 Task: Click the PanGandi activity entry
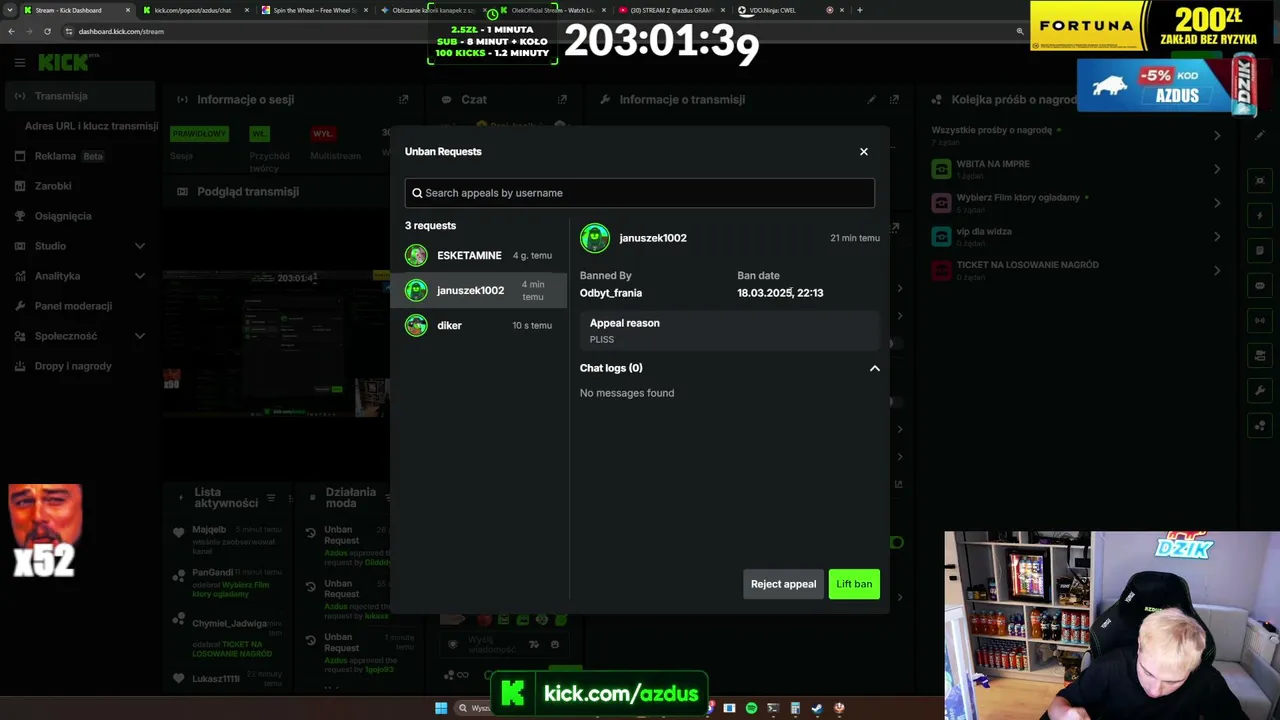click(x=230, y=585)
